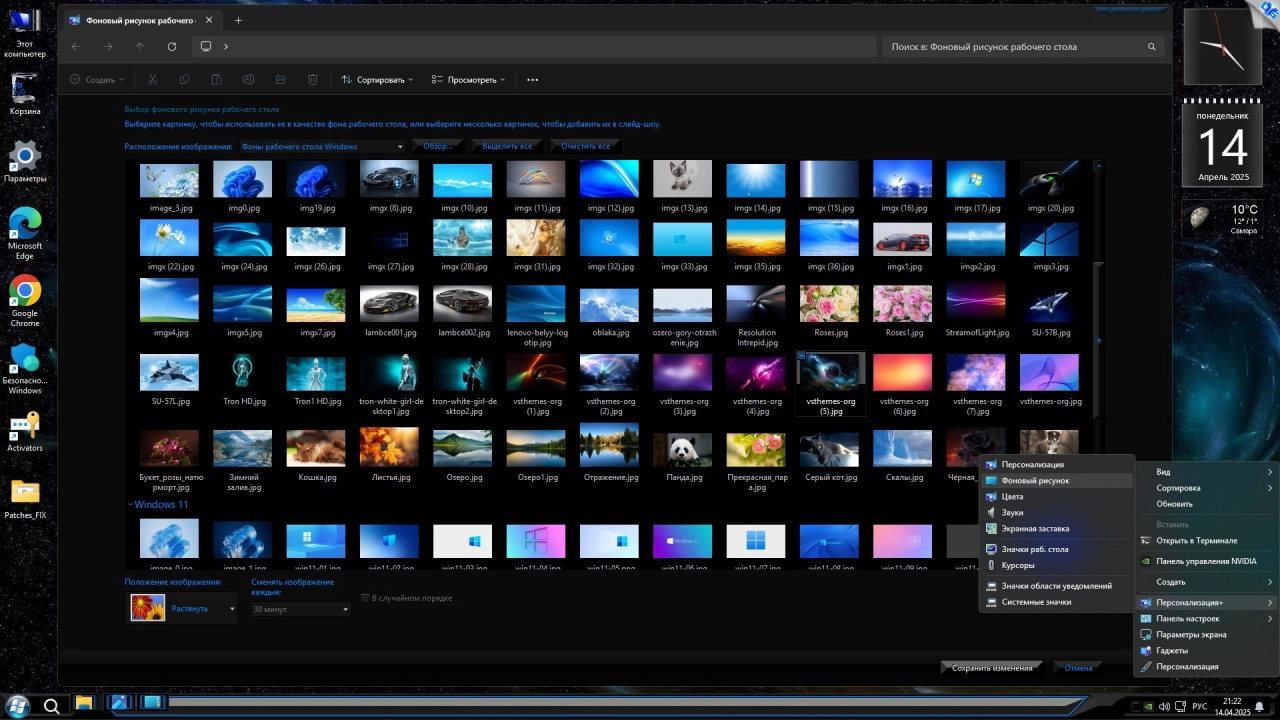
Task: Expand the address bar breadcrumb chevron
Action: tap(227, 46)
